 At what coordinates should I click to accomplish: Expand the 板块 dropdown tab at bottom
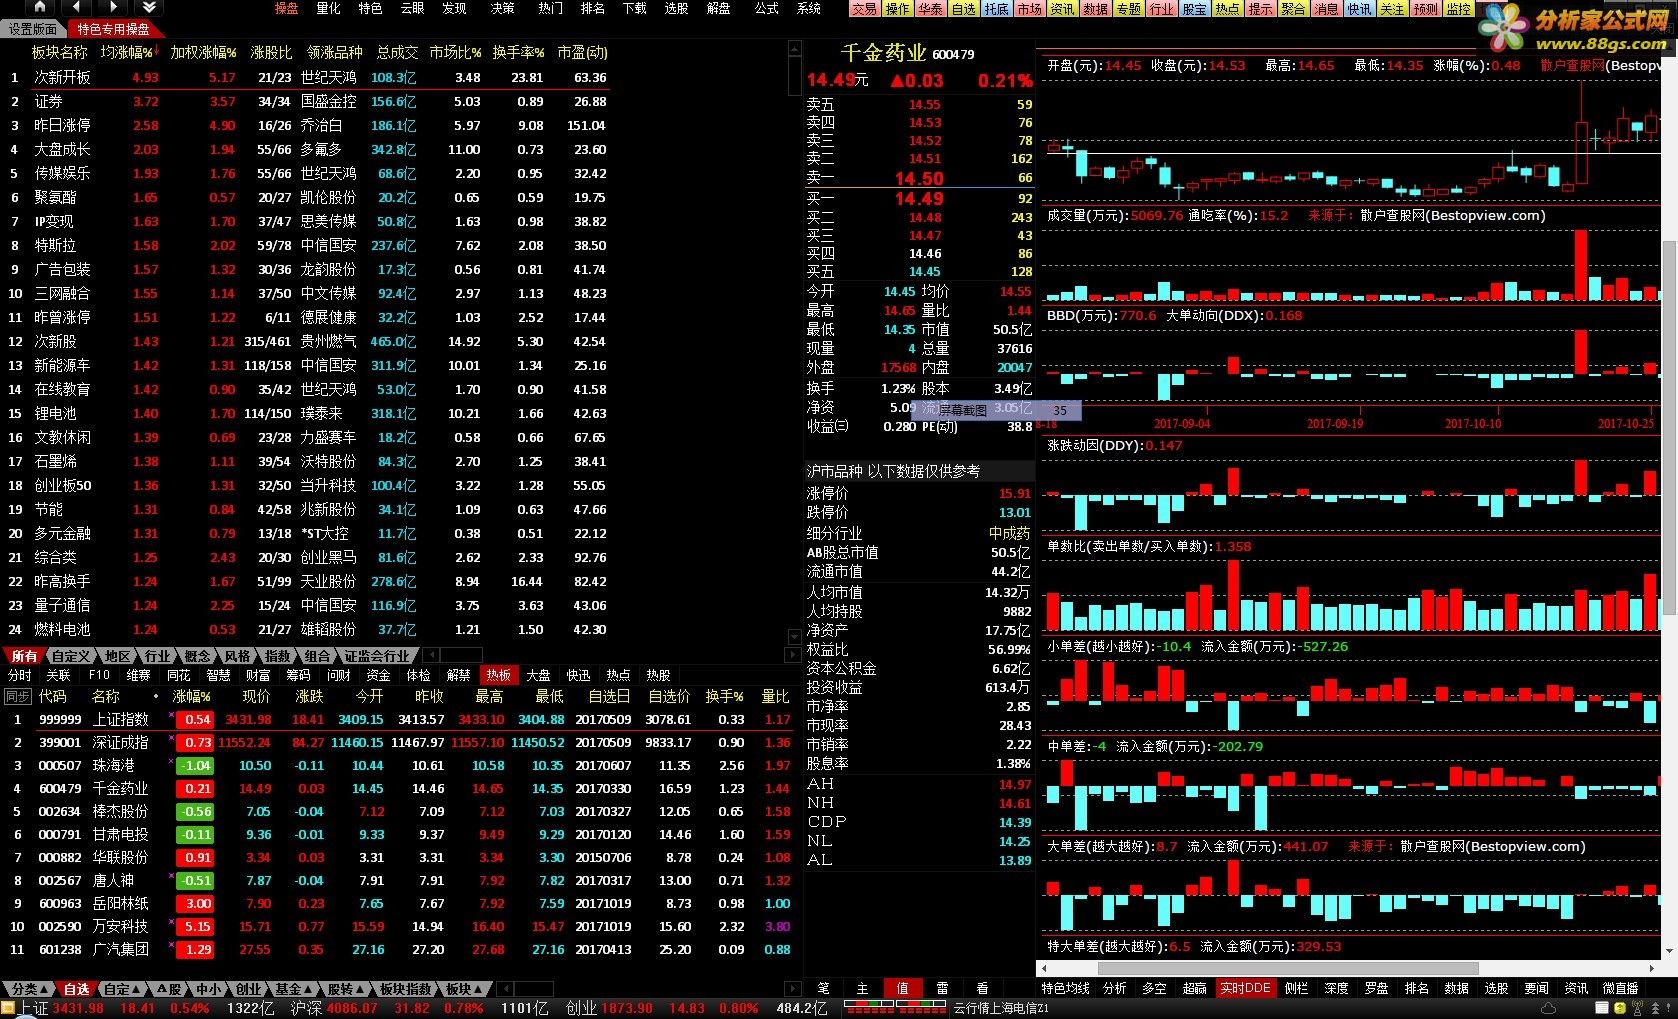click(x=465, y=989)
